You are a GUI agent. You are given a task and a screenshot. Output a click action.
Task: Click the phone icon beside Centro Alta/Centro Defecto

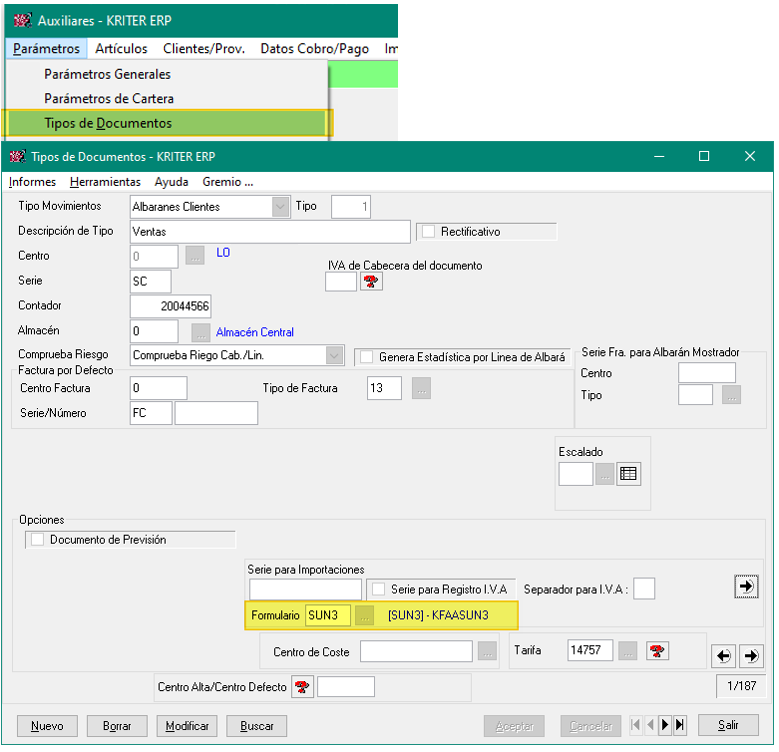coord(301,687)
